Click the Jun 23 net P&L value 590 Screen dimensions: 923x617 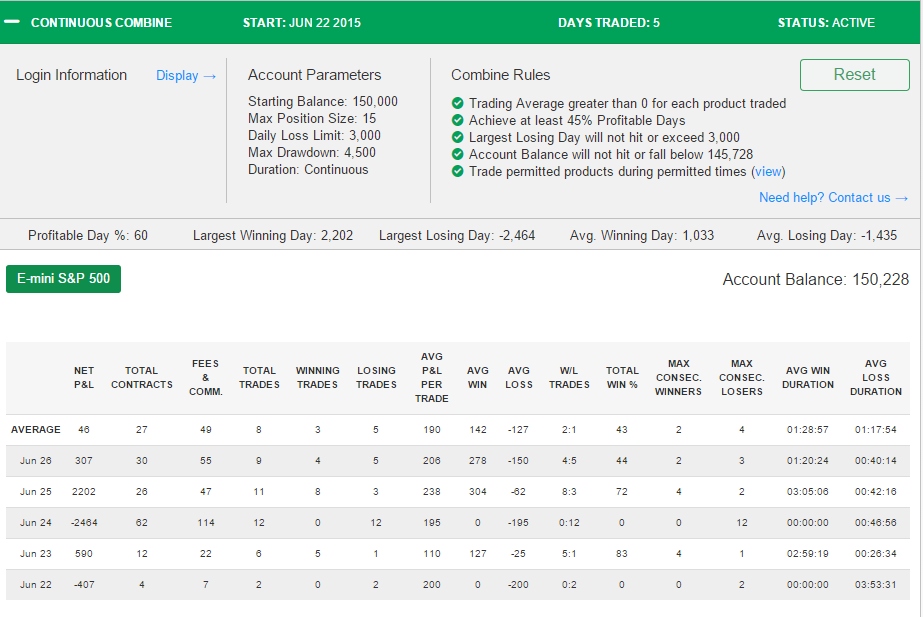tap(84, 554)
